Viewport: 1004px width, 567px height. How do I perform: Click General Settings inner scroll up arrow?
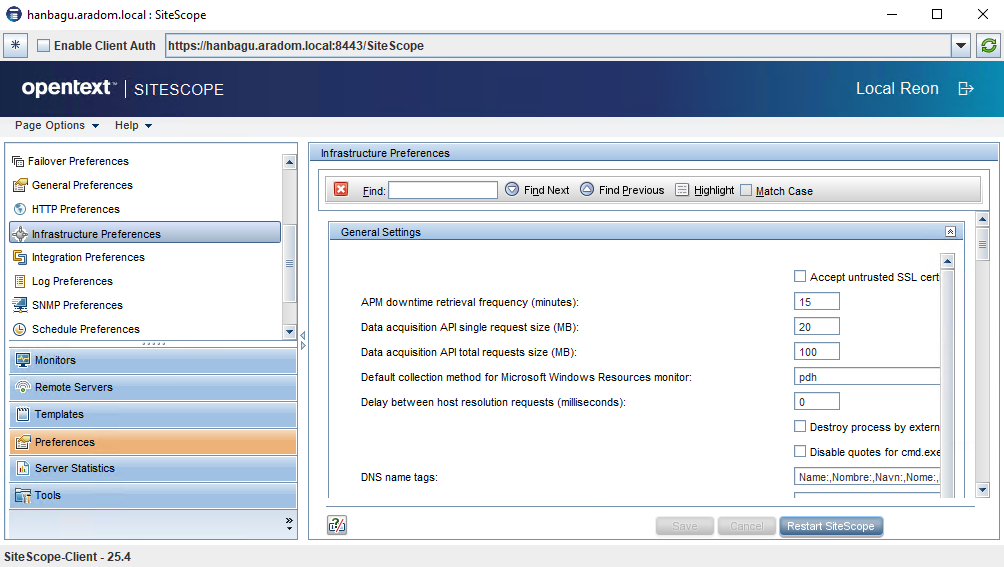click(x=948, y=260)
